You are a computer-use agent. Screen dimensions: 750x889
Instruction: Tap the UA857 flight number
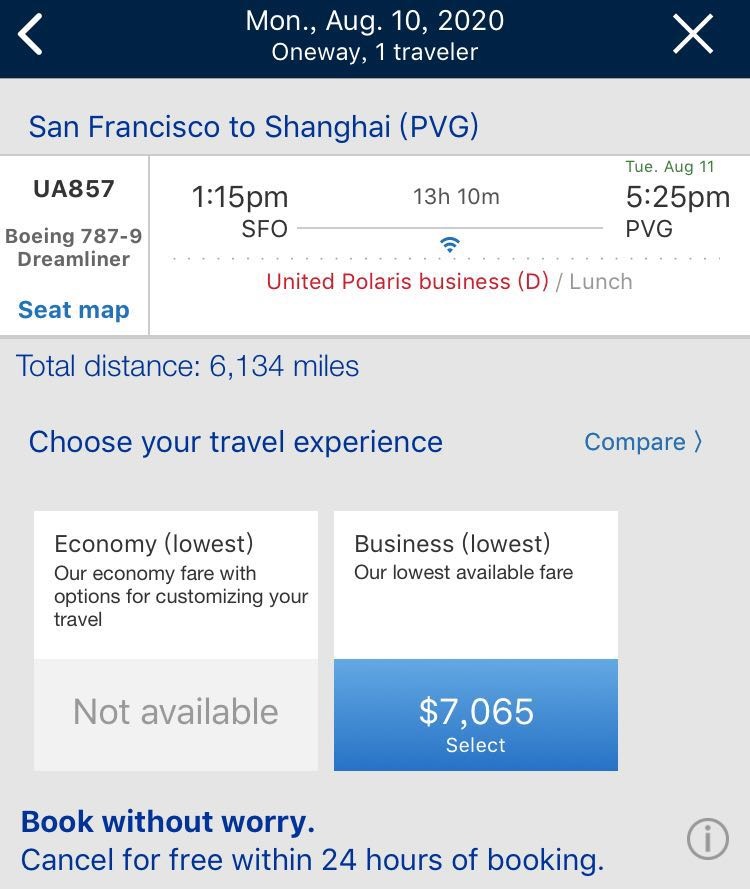click(x=74, y=189)
